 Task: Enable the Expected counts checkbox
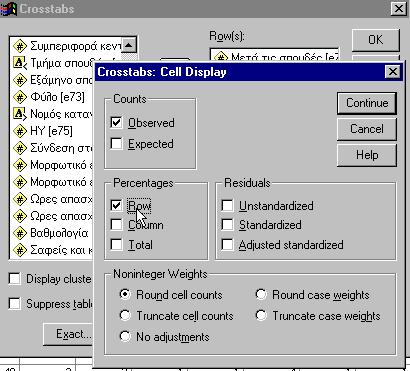pyautogui.click(x=116, y=144)
